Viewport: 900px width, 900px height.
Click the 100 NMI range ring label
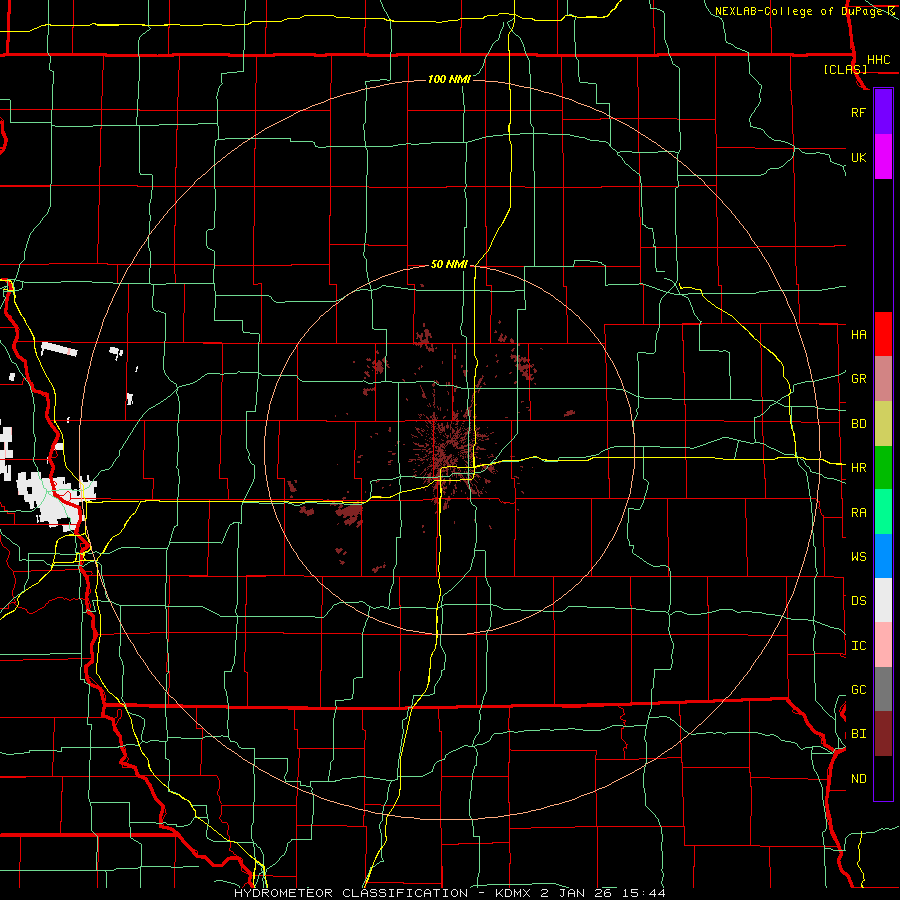(x=449, y=79)
